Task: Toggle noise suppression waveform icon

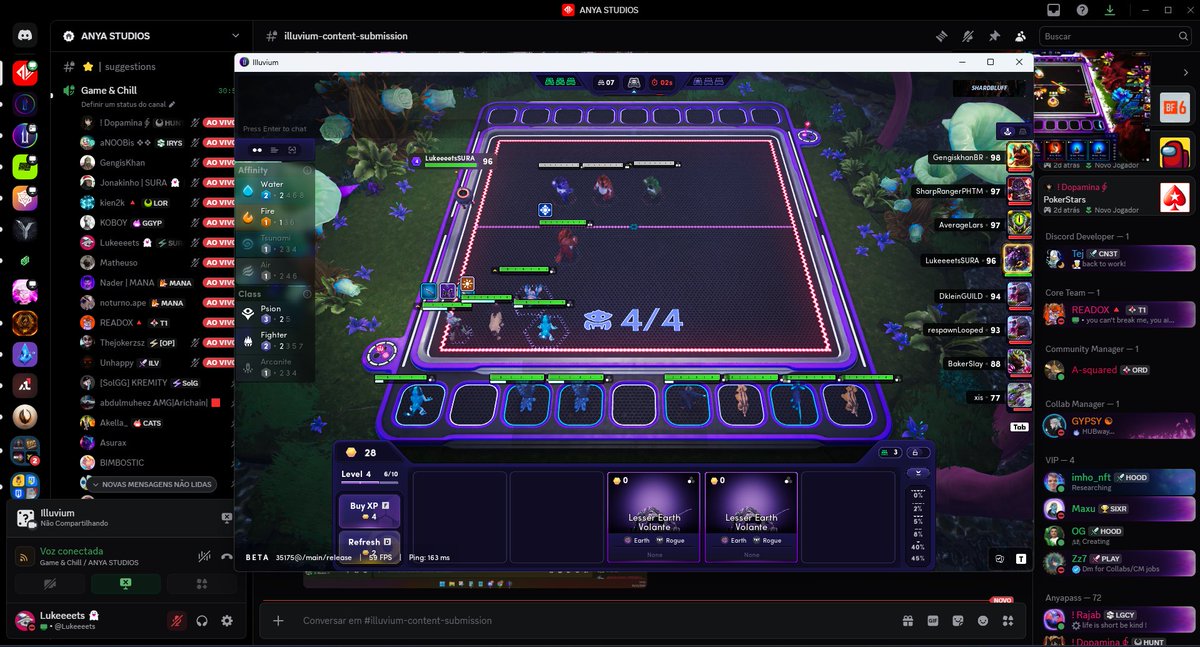Action: coord(204,557)
